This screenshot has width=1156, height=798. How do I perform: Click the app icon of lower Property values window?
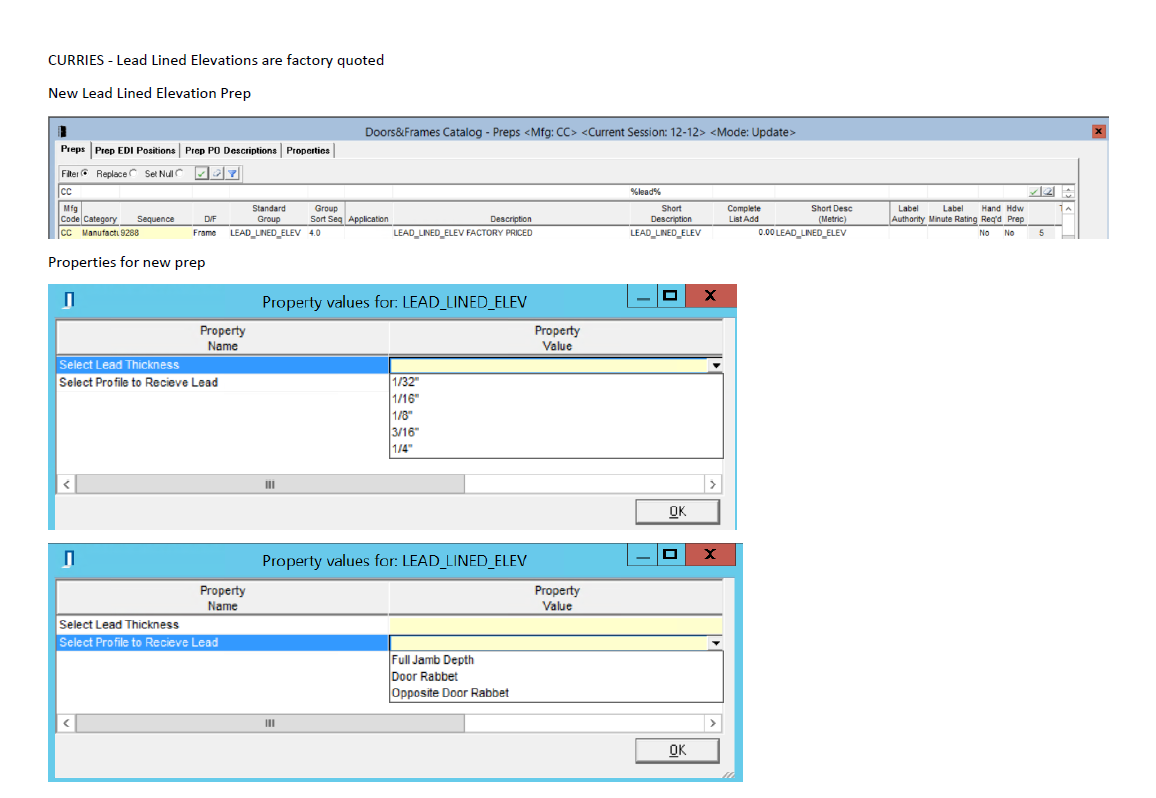point(68,560)
